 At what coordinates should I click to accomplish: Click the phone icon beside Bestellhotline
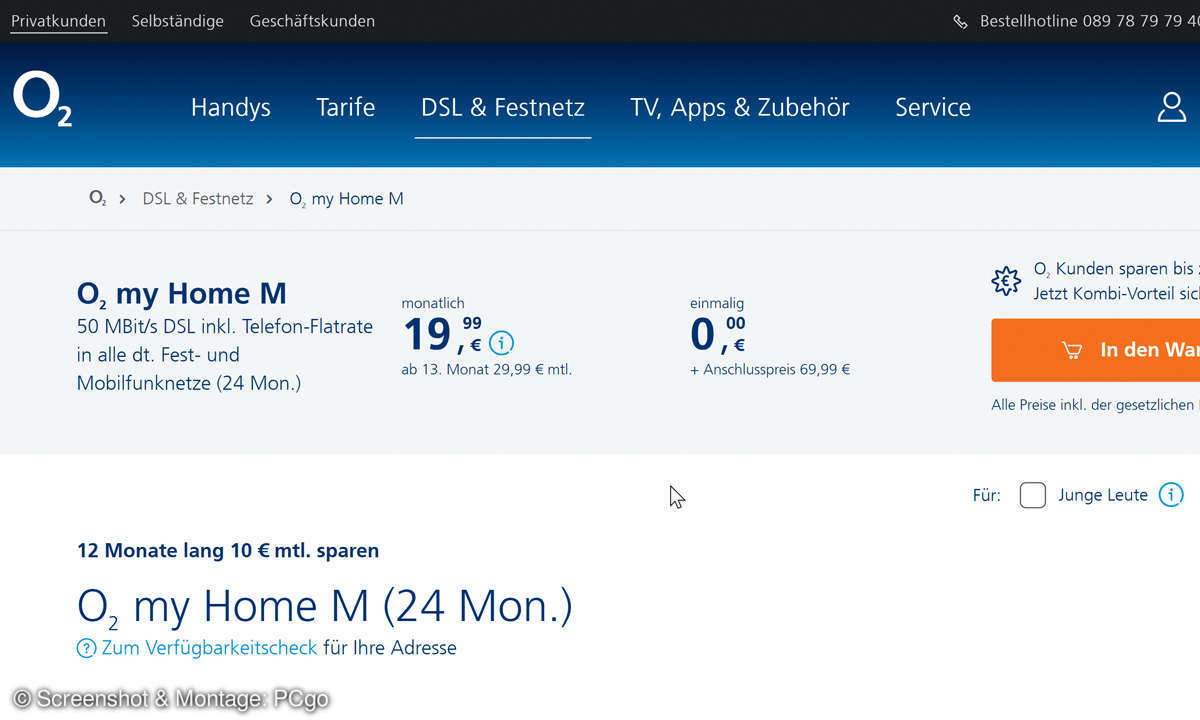[x=960, y=21]
